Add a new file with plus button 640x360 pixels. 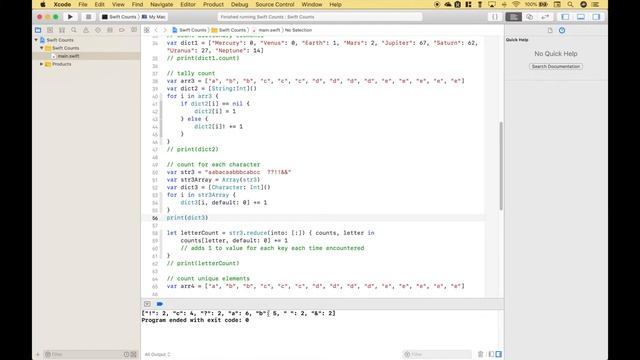pyautogui.click(x=38, y=354)
